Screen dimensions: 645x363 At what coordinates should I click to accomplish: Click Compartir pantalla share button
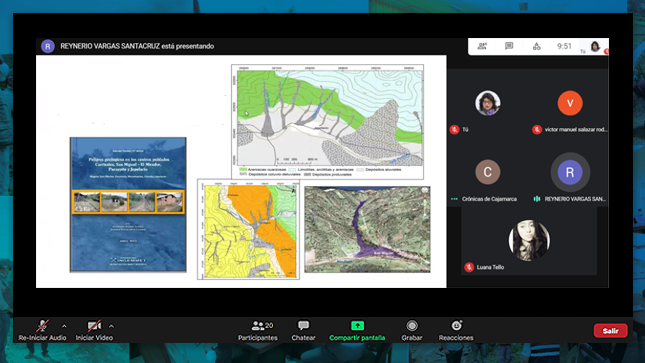[357, 331]
